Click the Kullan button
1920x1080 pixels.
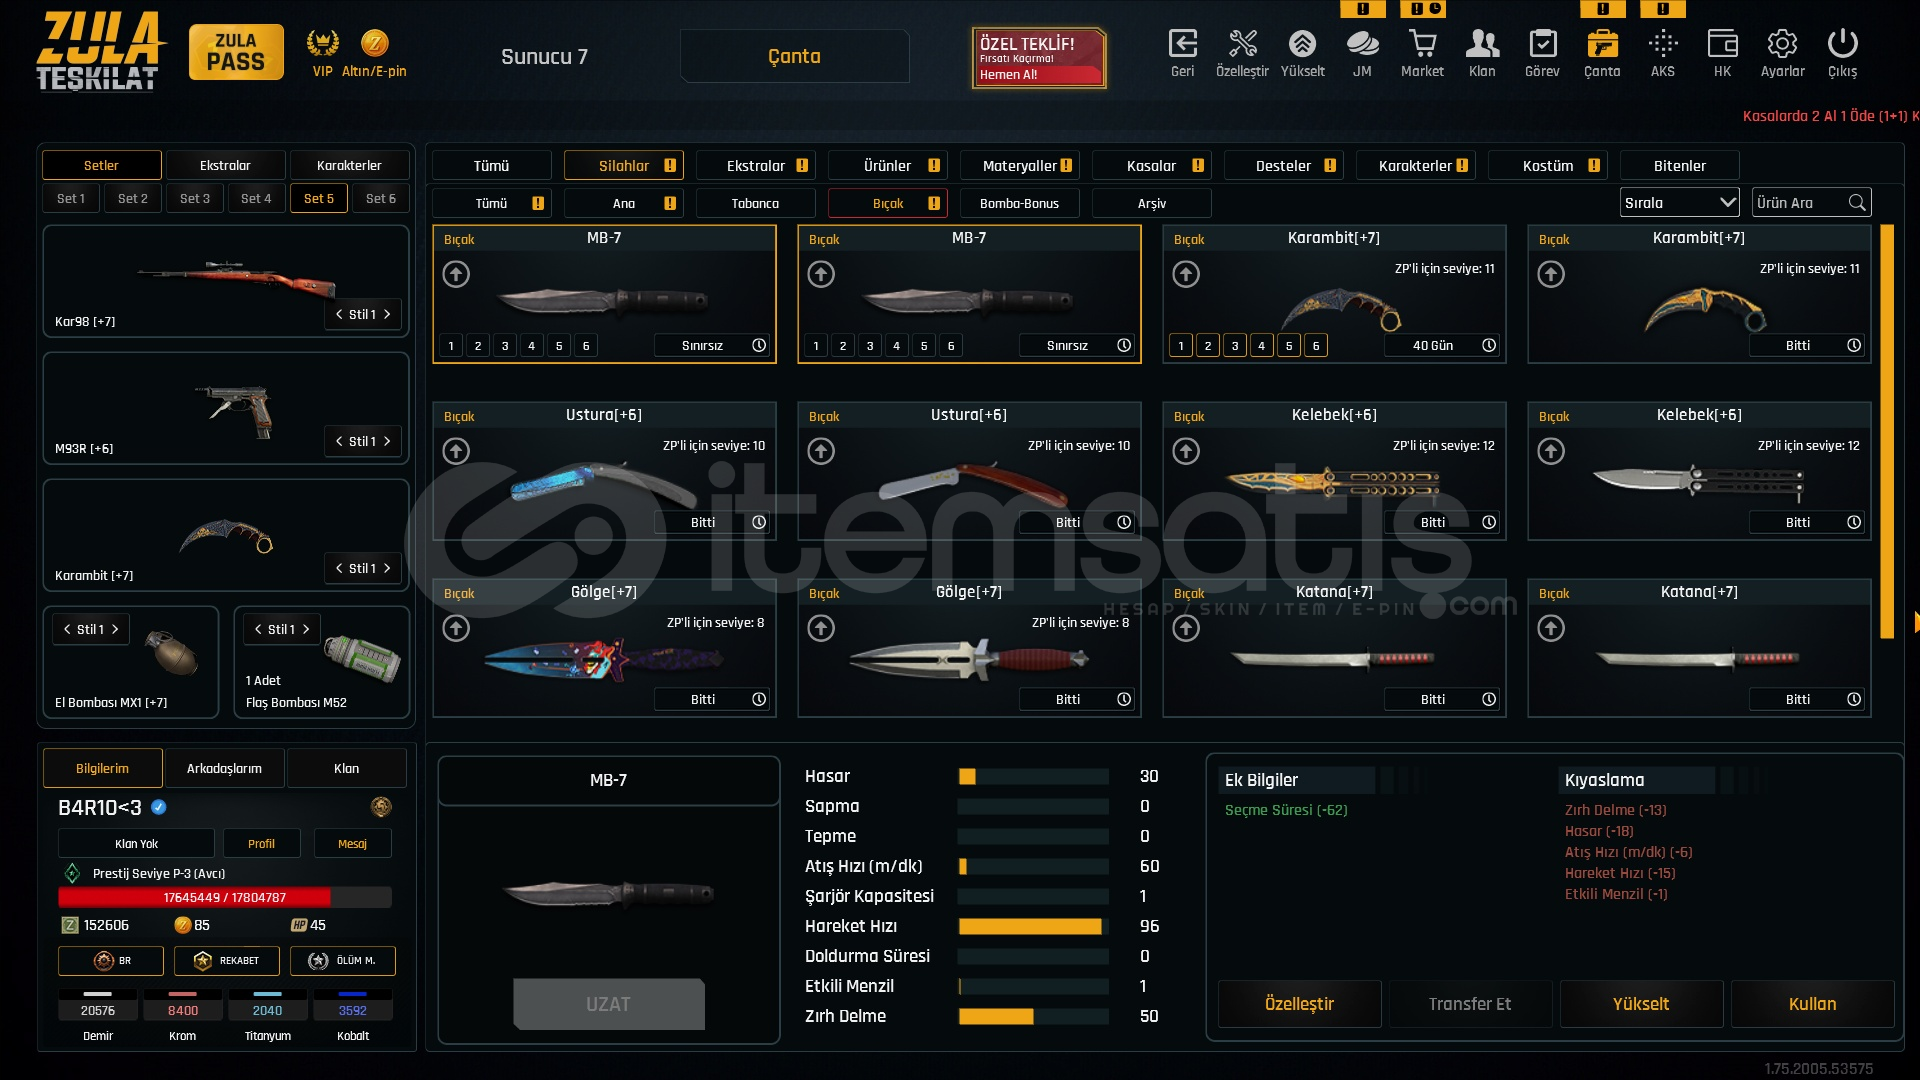(1812, 1004)
